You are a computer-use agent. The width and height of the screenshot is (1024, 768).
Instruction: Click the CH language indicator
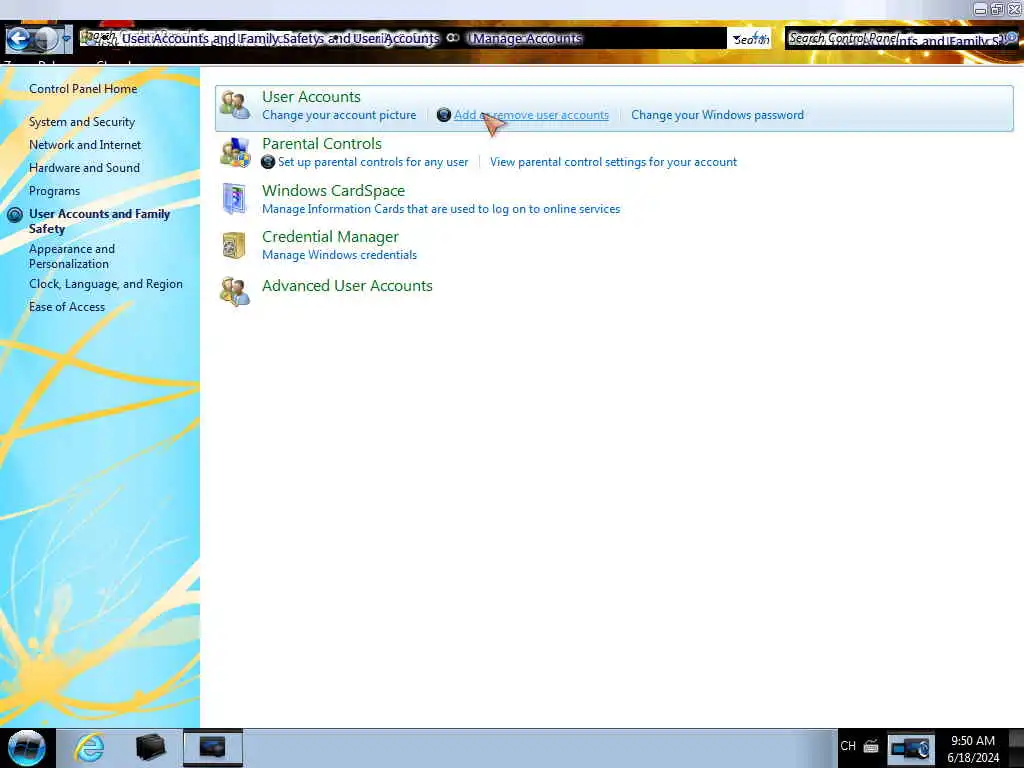pyautogui.click(x=848, y=746)
